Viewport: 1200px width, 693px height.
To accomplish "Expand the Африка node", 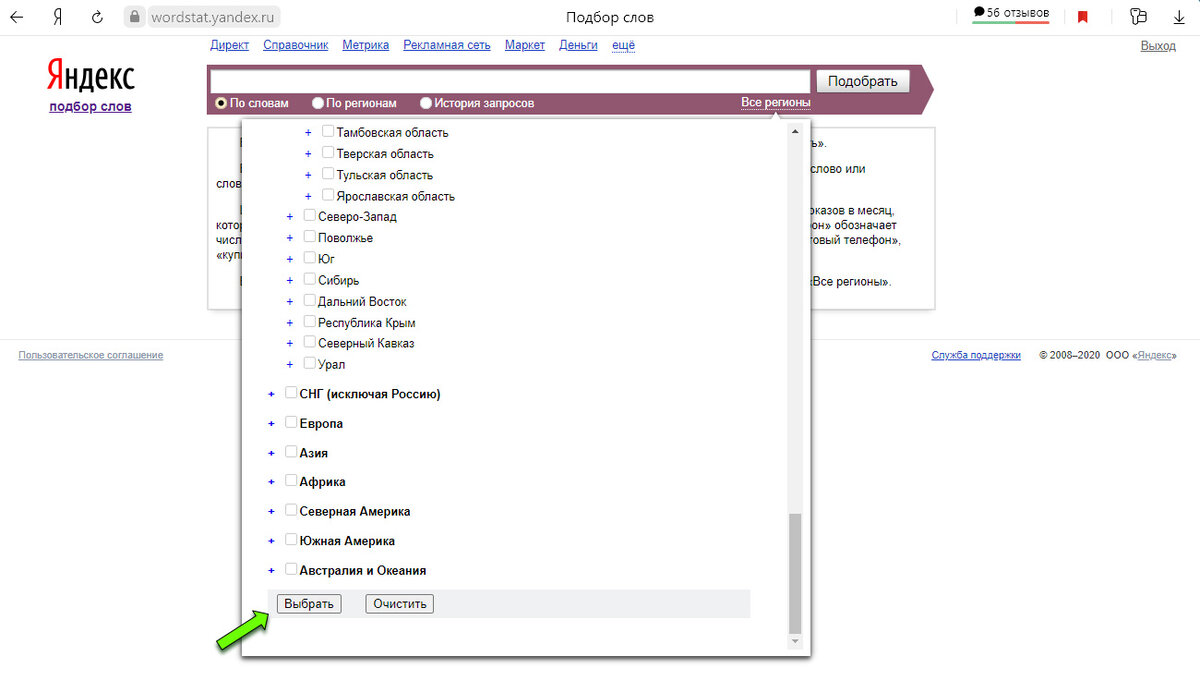I will 271,482.
